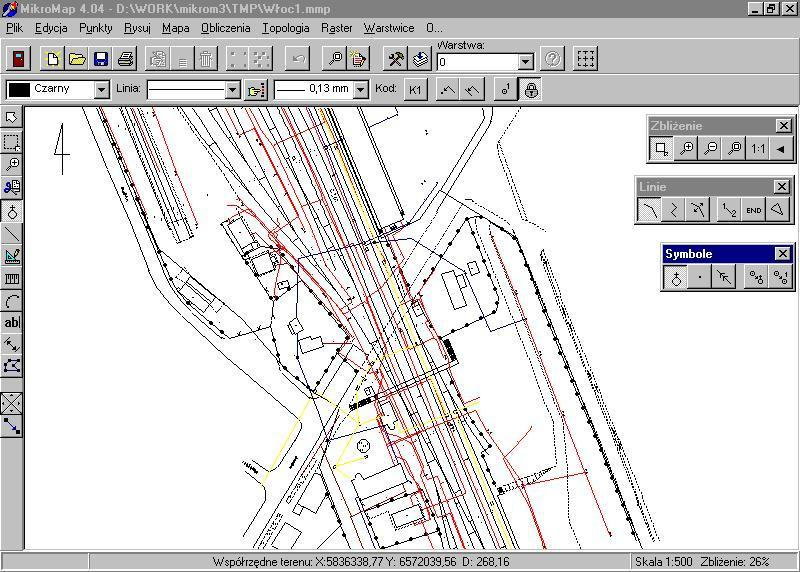Click the Print icon in toolbar
Viewport: 800px width, 572px height.
coord(125,60)
